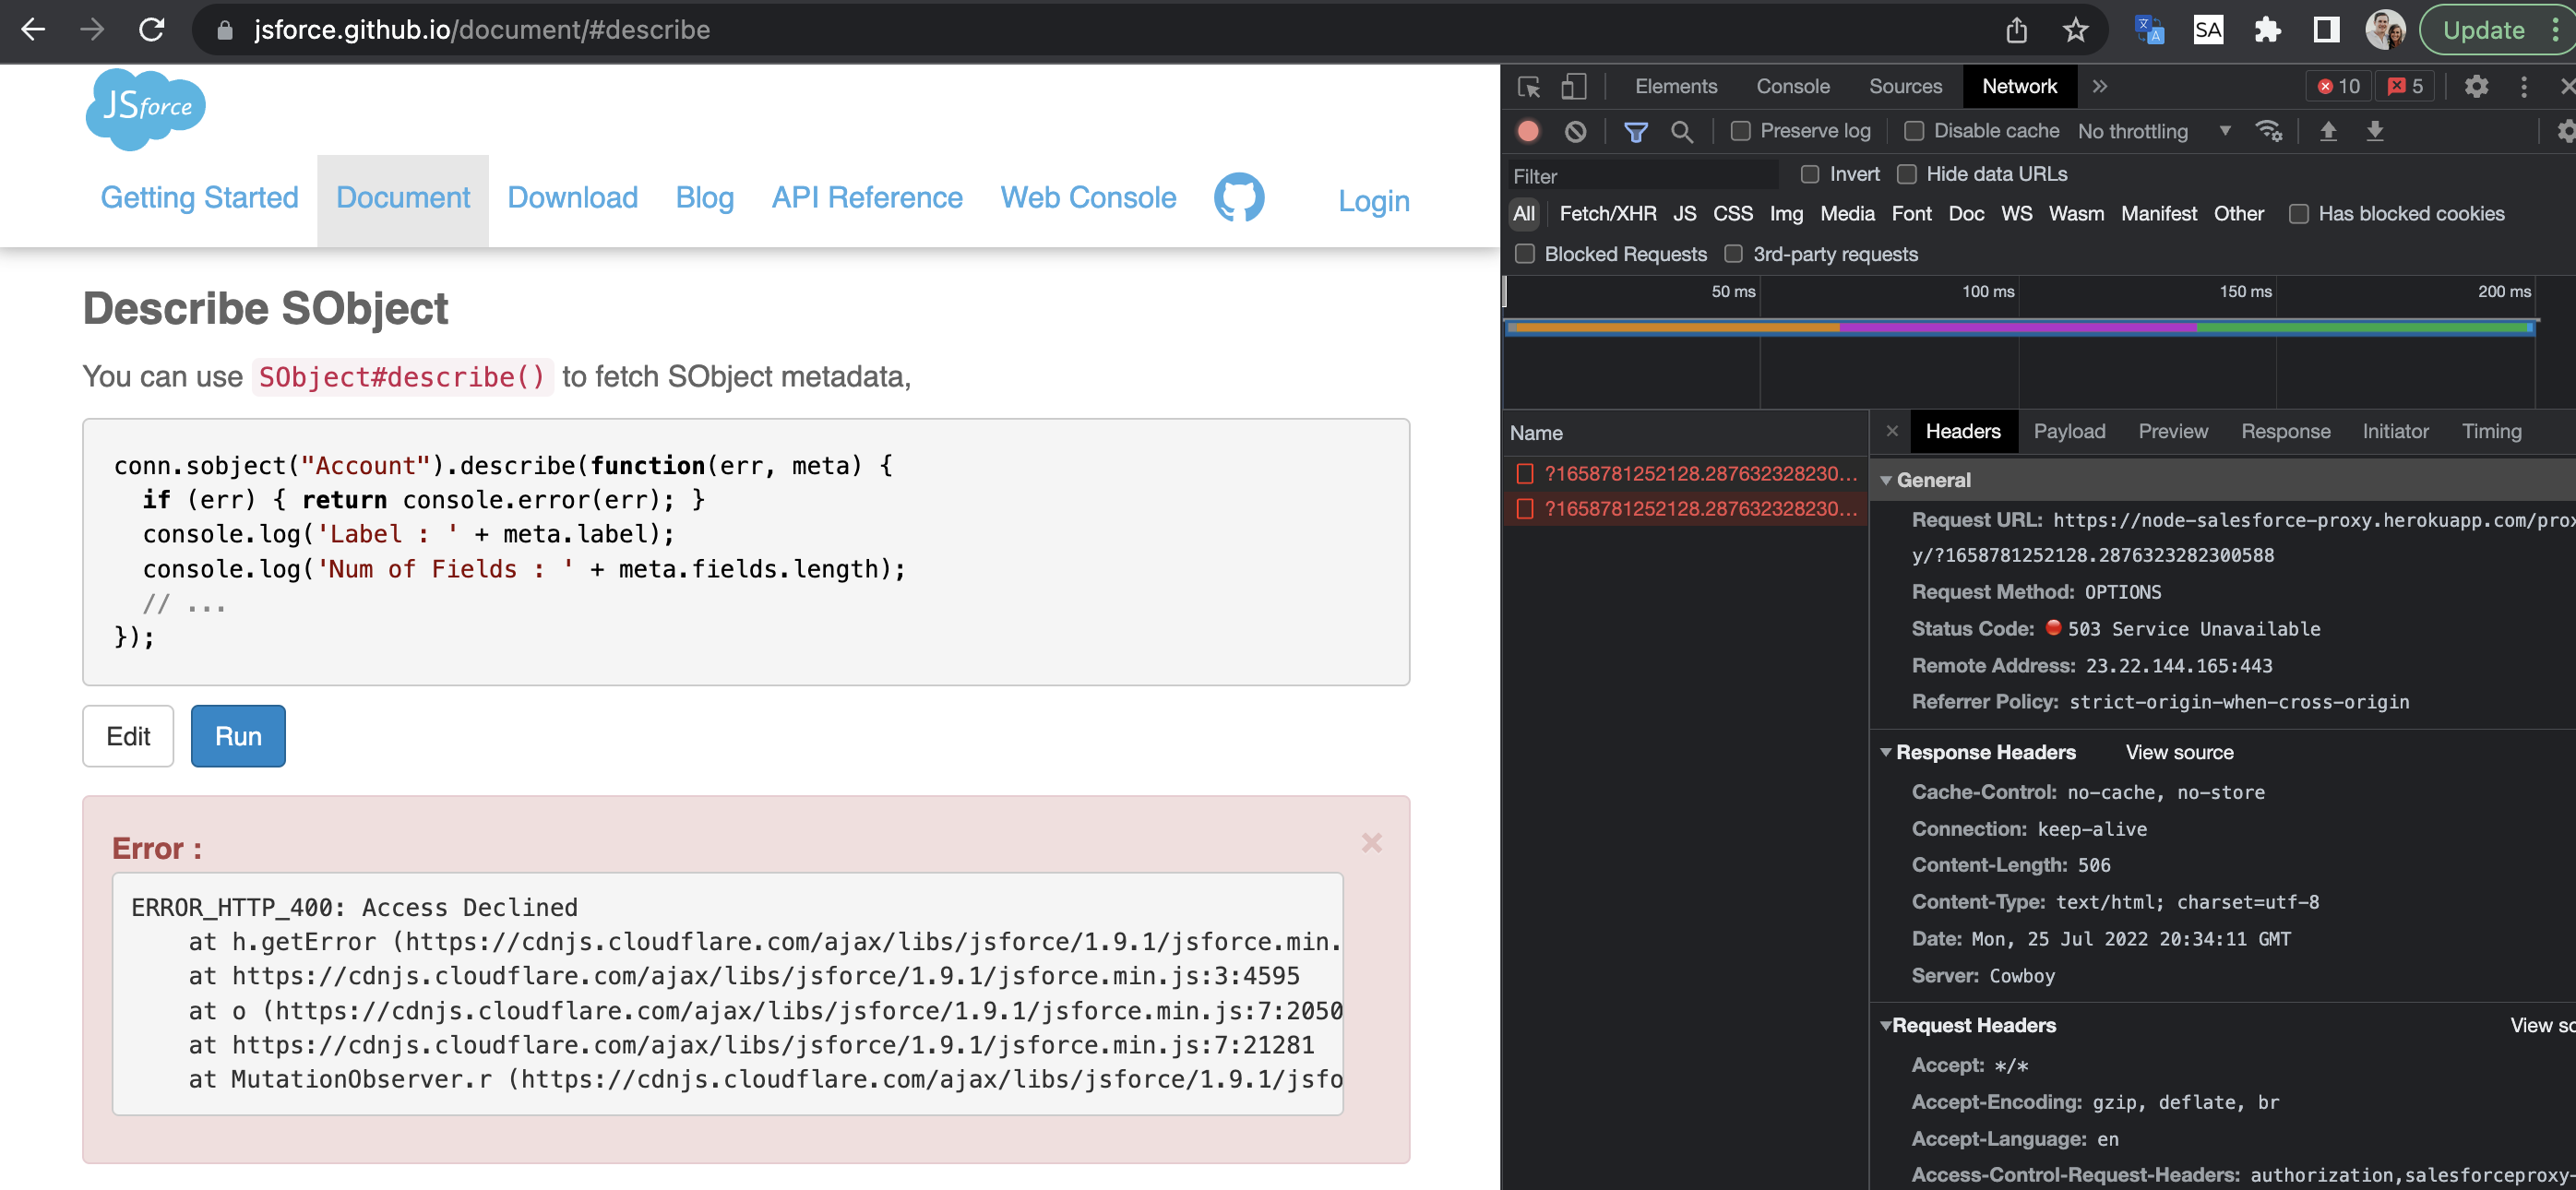
Task: Enable the Preserve log checkbox
Action: pyautogui.click(x=1740, y=131)
